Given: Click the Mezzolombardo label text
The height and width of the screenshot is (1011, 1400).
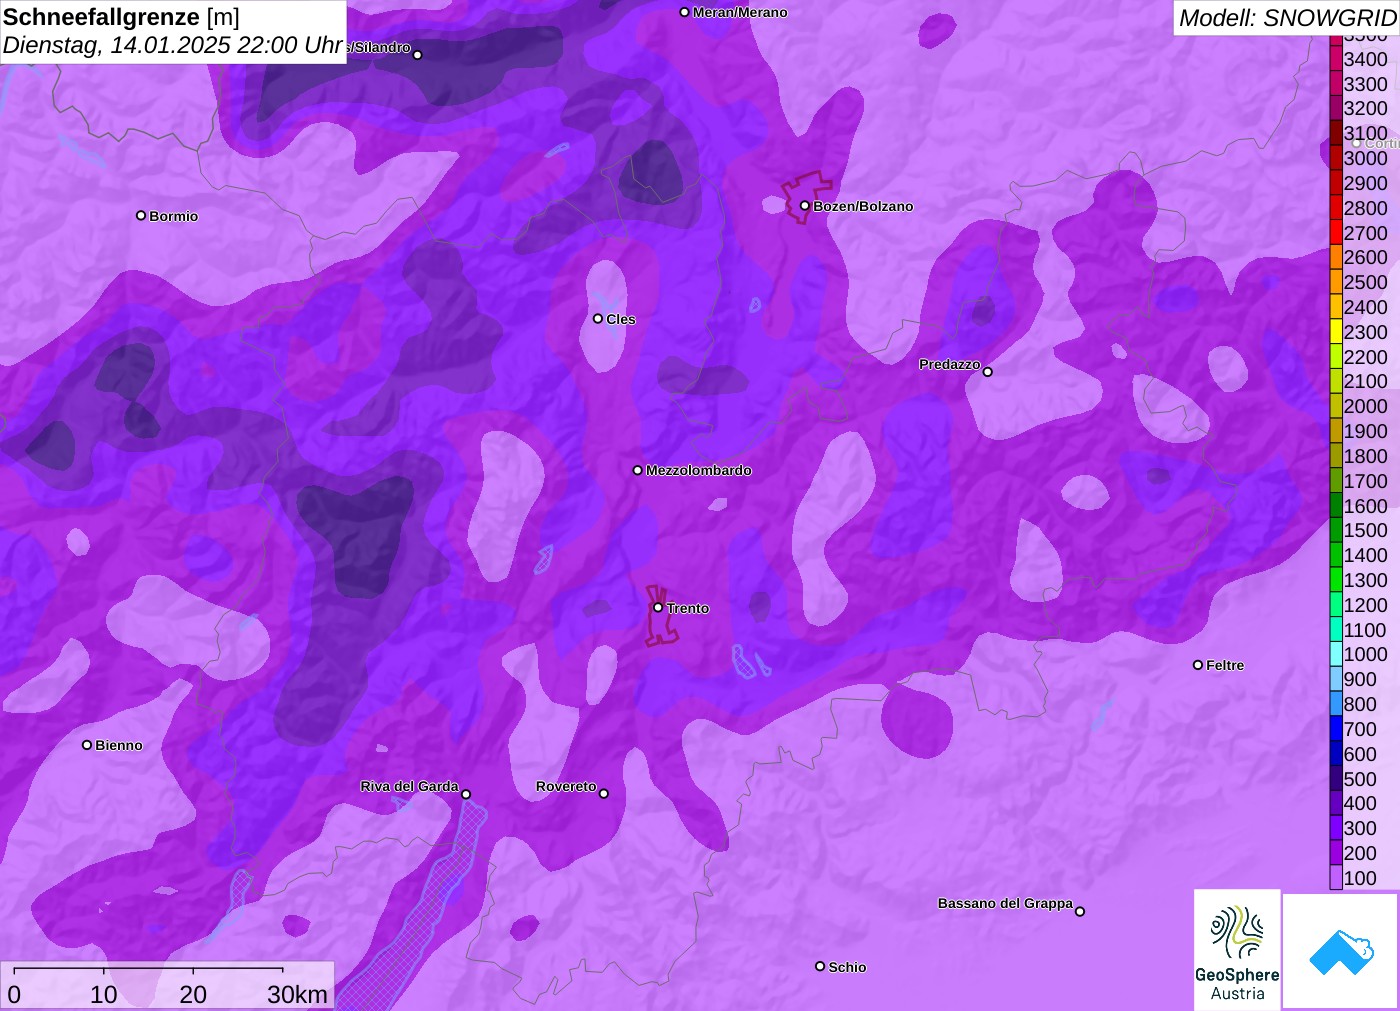Looking at the screenshot, I should [x=699, y=470].
